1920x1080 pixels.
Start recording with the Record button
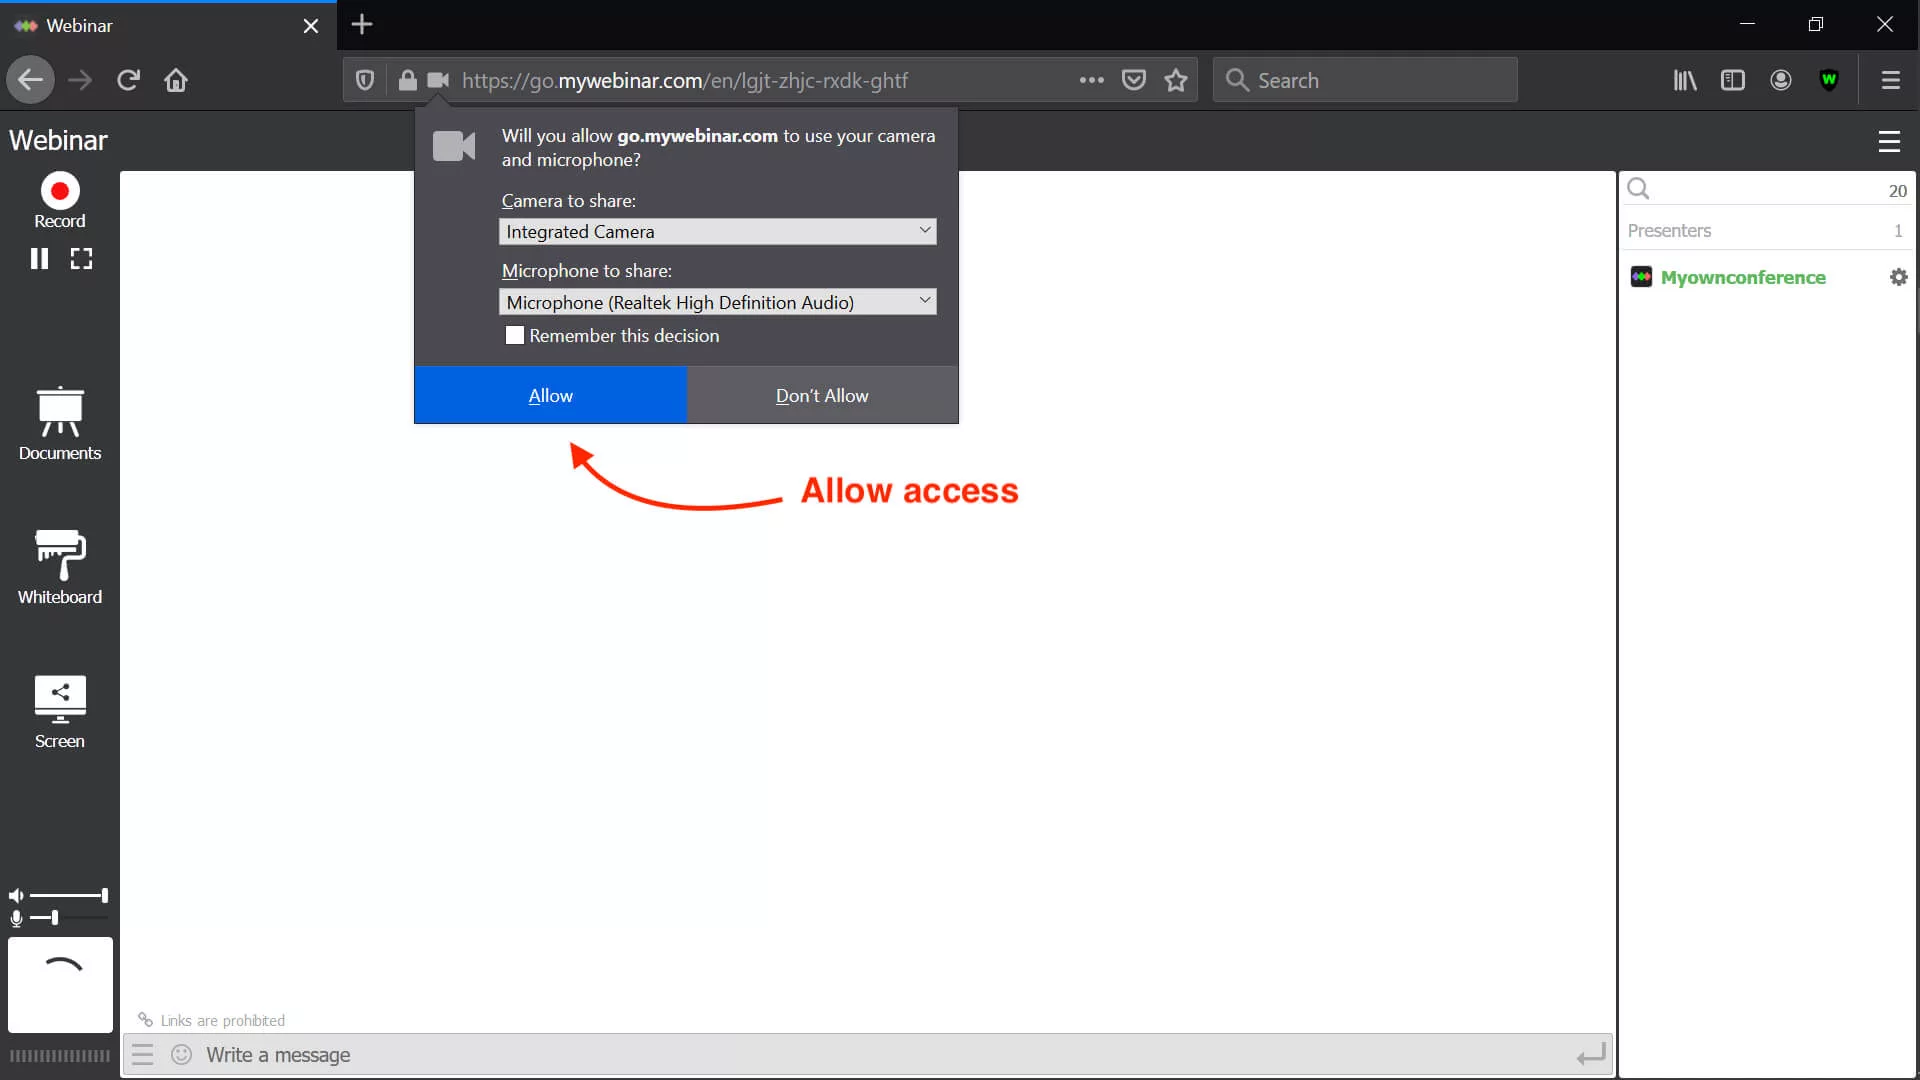(x=58, y=190)
